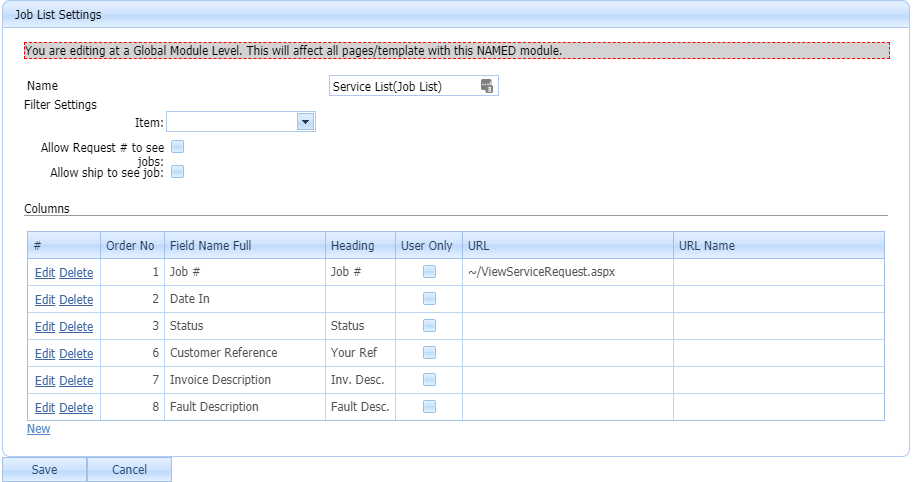
Task: Check User Only for Invoice Description
Action: point(429,379)
